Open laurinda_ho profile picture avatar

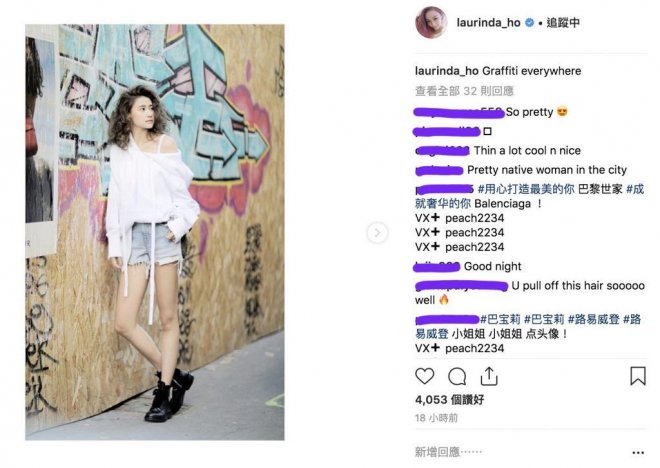click(431, 22)
